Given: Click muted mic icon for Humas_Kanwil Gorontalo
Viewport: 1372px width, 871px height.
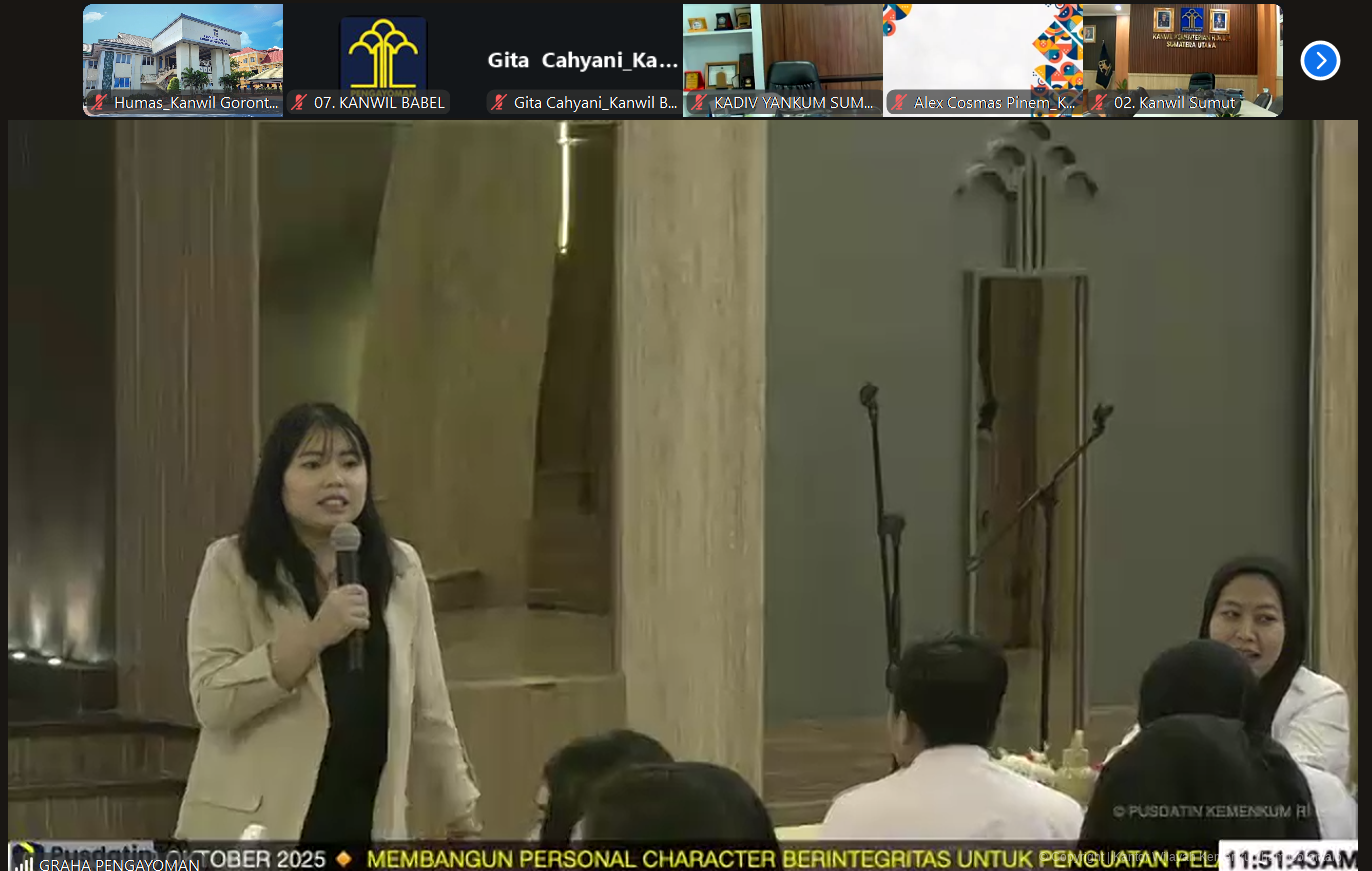Looking at the screenshot, I should (x=99, y=103).
